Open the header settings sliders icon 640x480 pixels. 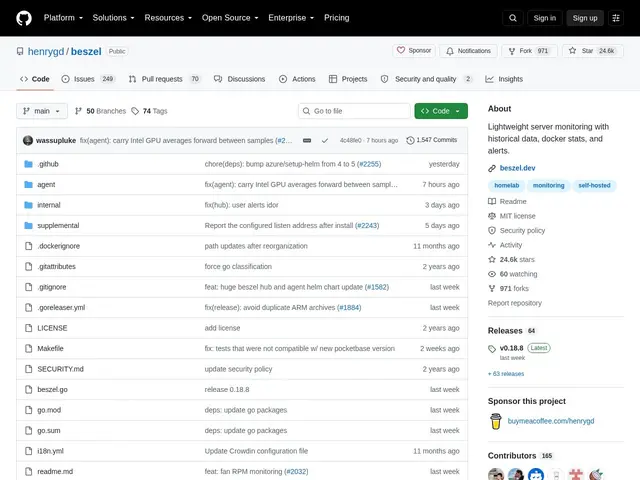616,18
